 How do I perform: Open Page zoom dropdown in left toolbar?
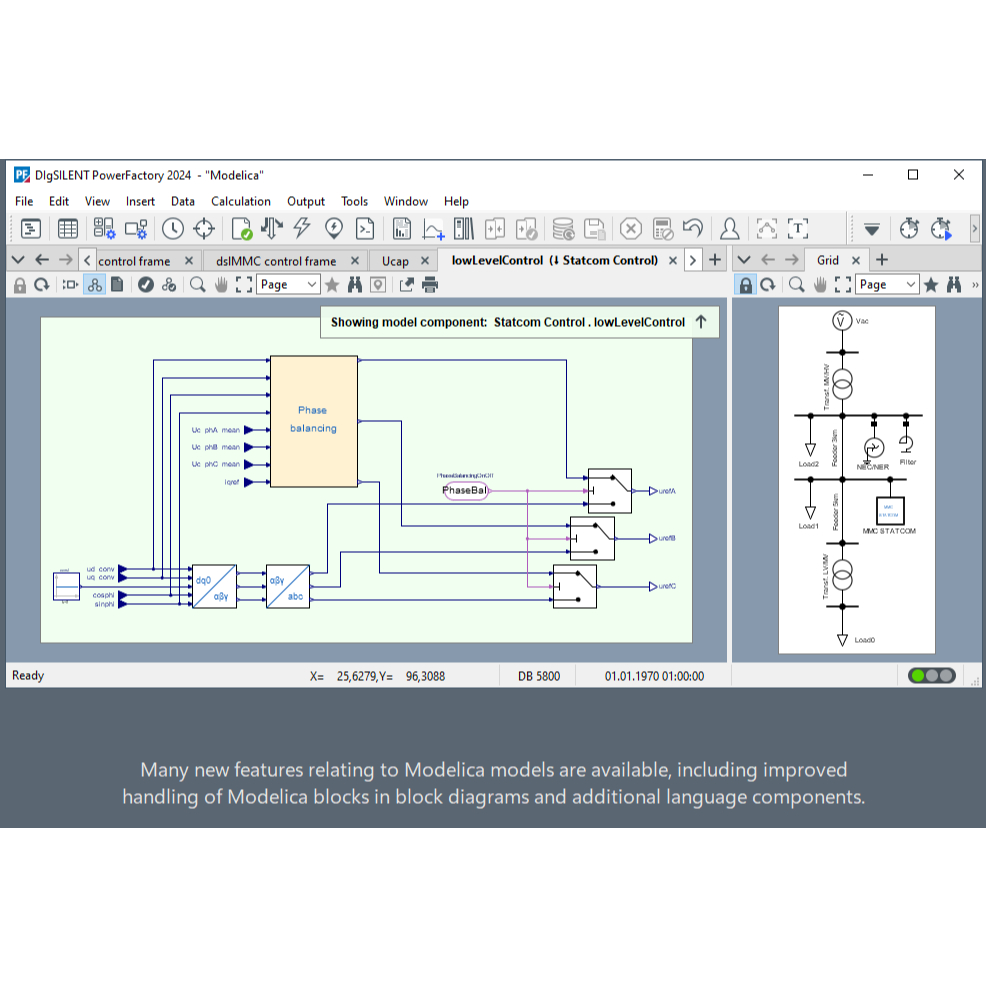[288, 285]
